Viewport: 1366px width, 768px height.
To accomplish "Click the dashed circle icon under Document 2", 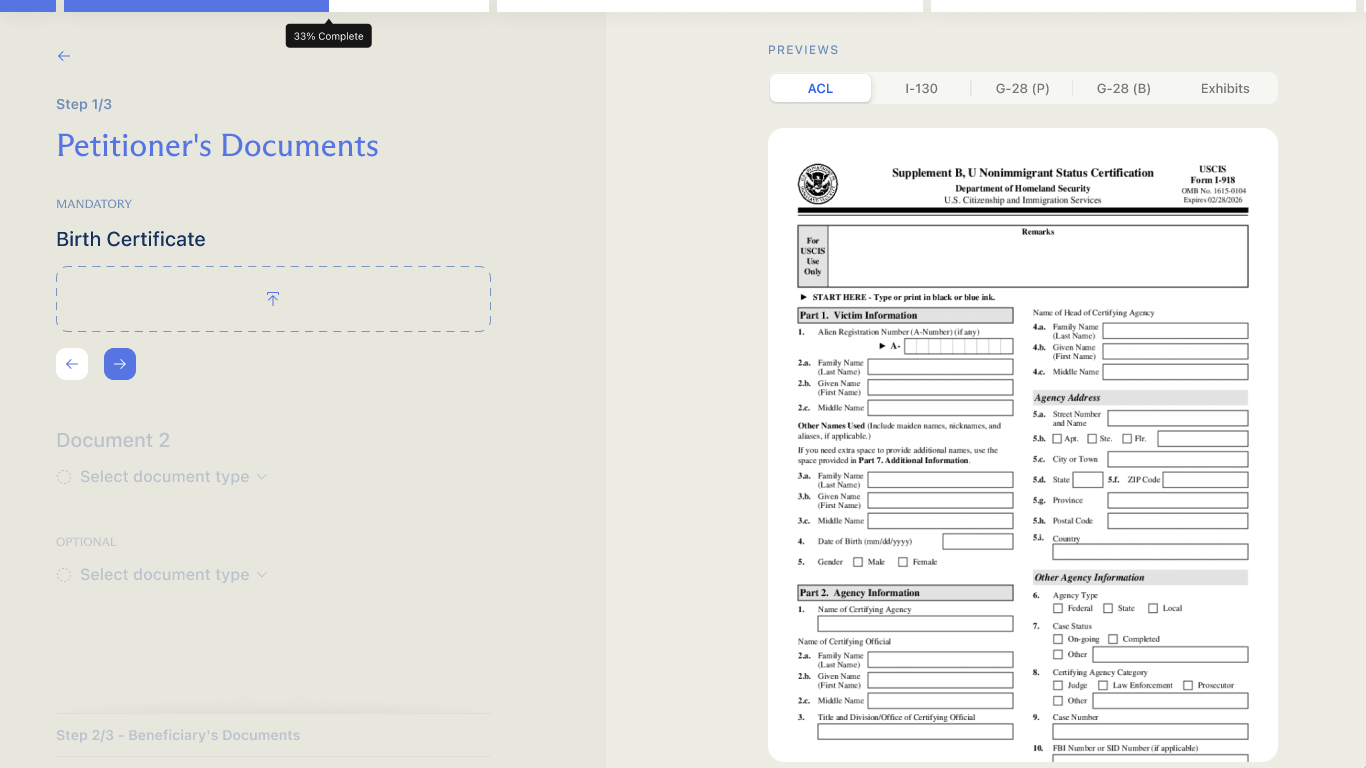I will (x=64, y=477).
